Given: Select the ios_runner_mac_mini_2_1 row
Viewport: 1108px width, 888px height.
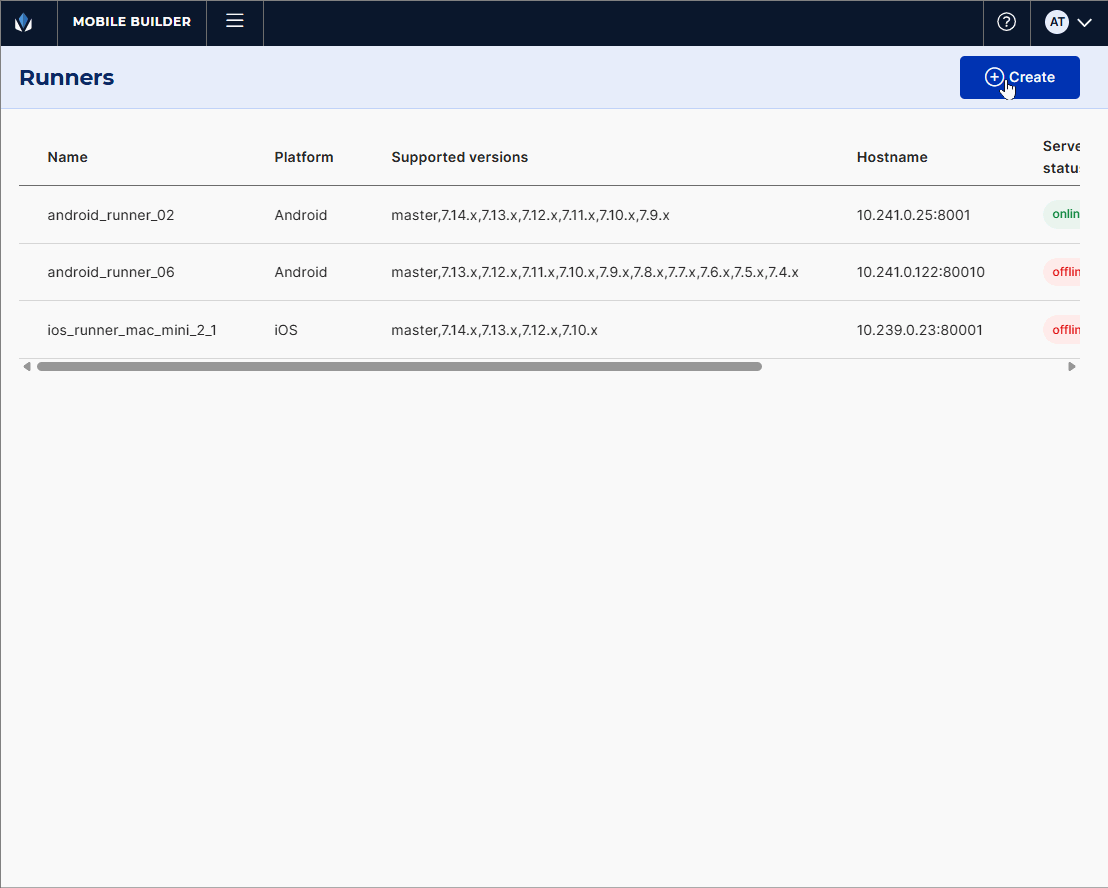Looking at the screenshot, I should (132, 330).
